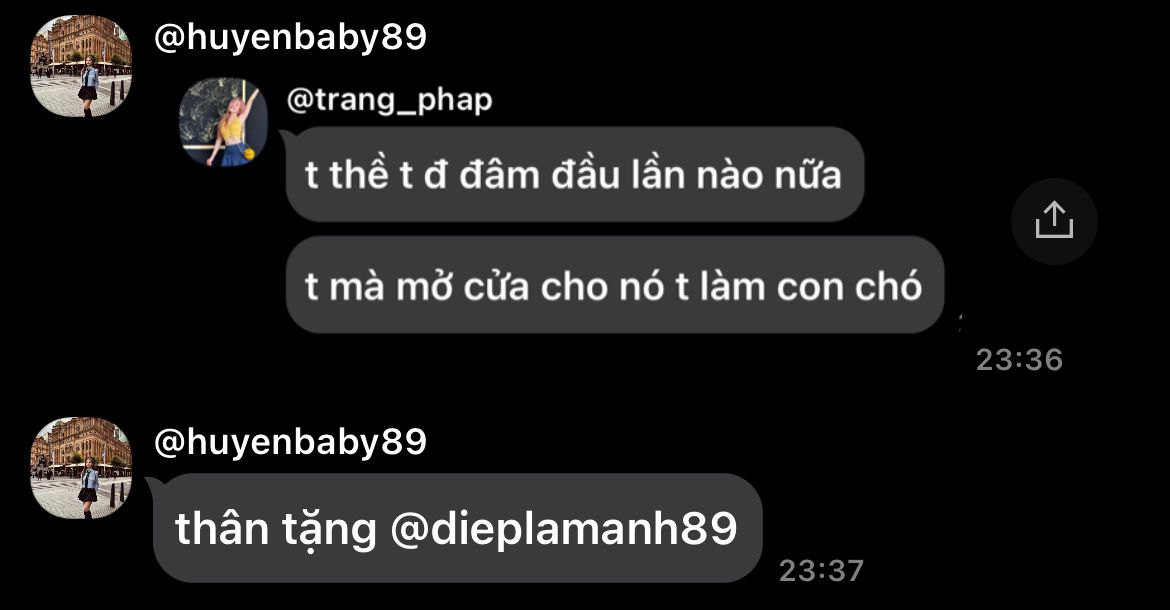Select the "thân tặng" message bubble
This screenshot has height=610, width=1170.
[457, 528]
